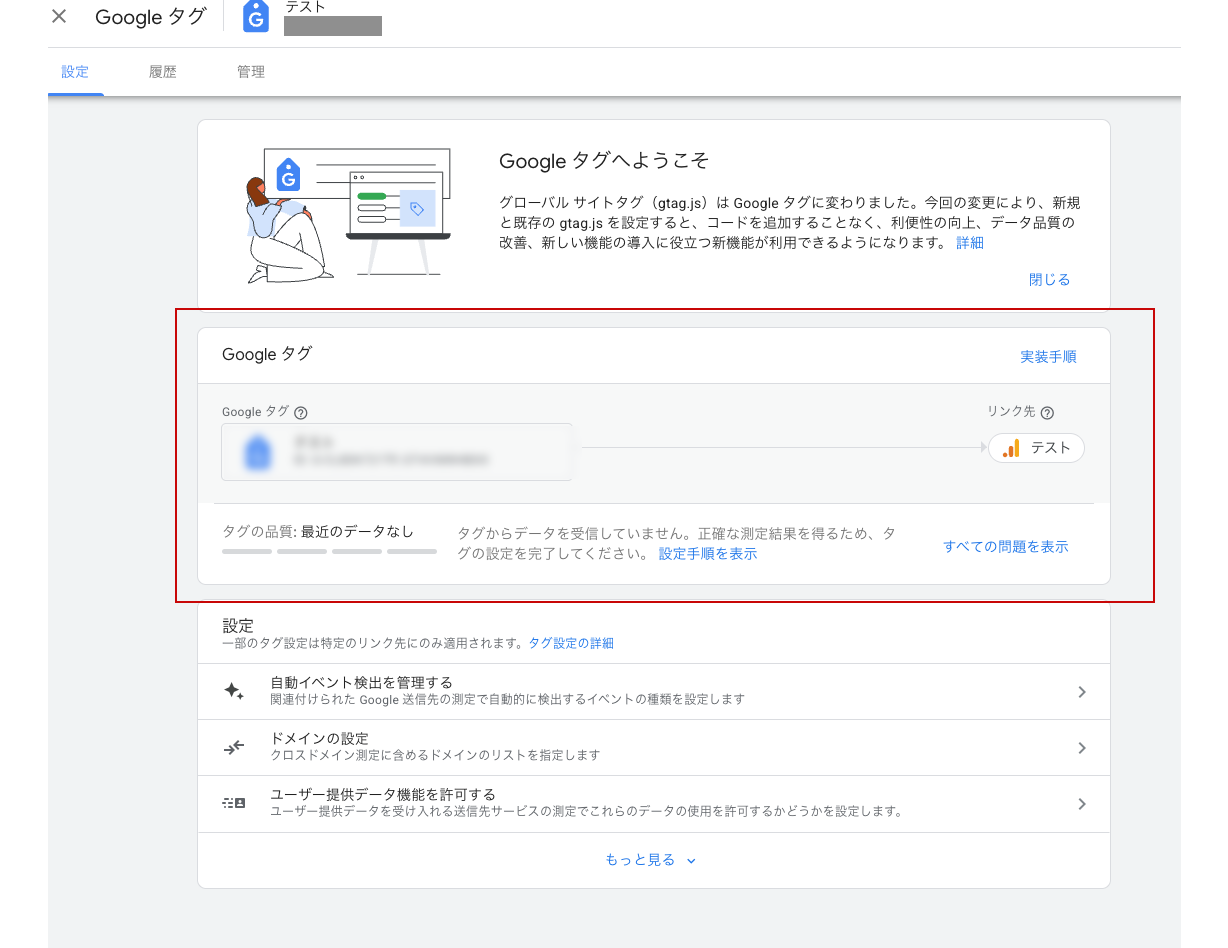Expand chevron on 自動イベント検出 row
The image size is (1228, 948).
point(1082,692)
